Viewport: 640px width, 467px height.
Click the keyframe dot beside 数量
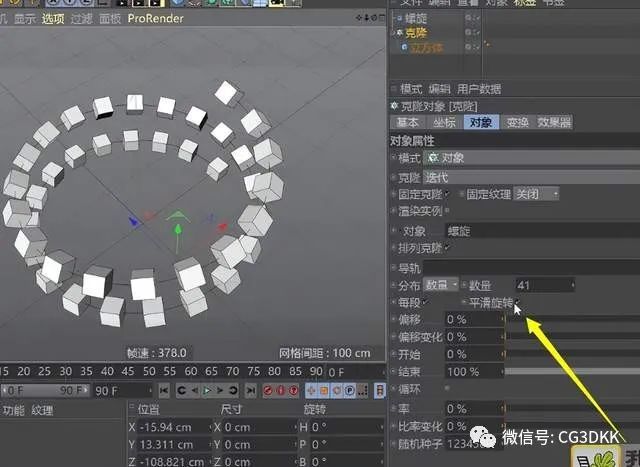(x=464, y=285)
